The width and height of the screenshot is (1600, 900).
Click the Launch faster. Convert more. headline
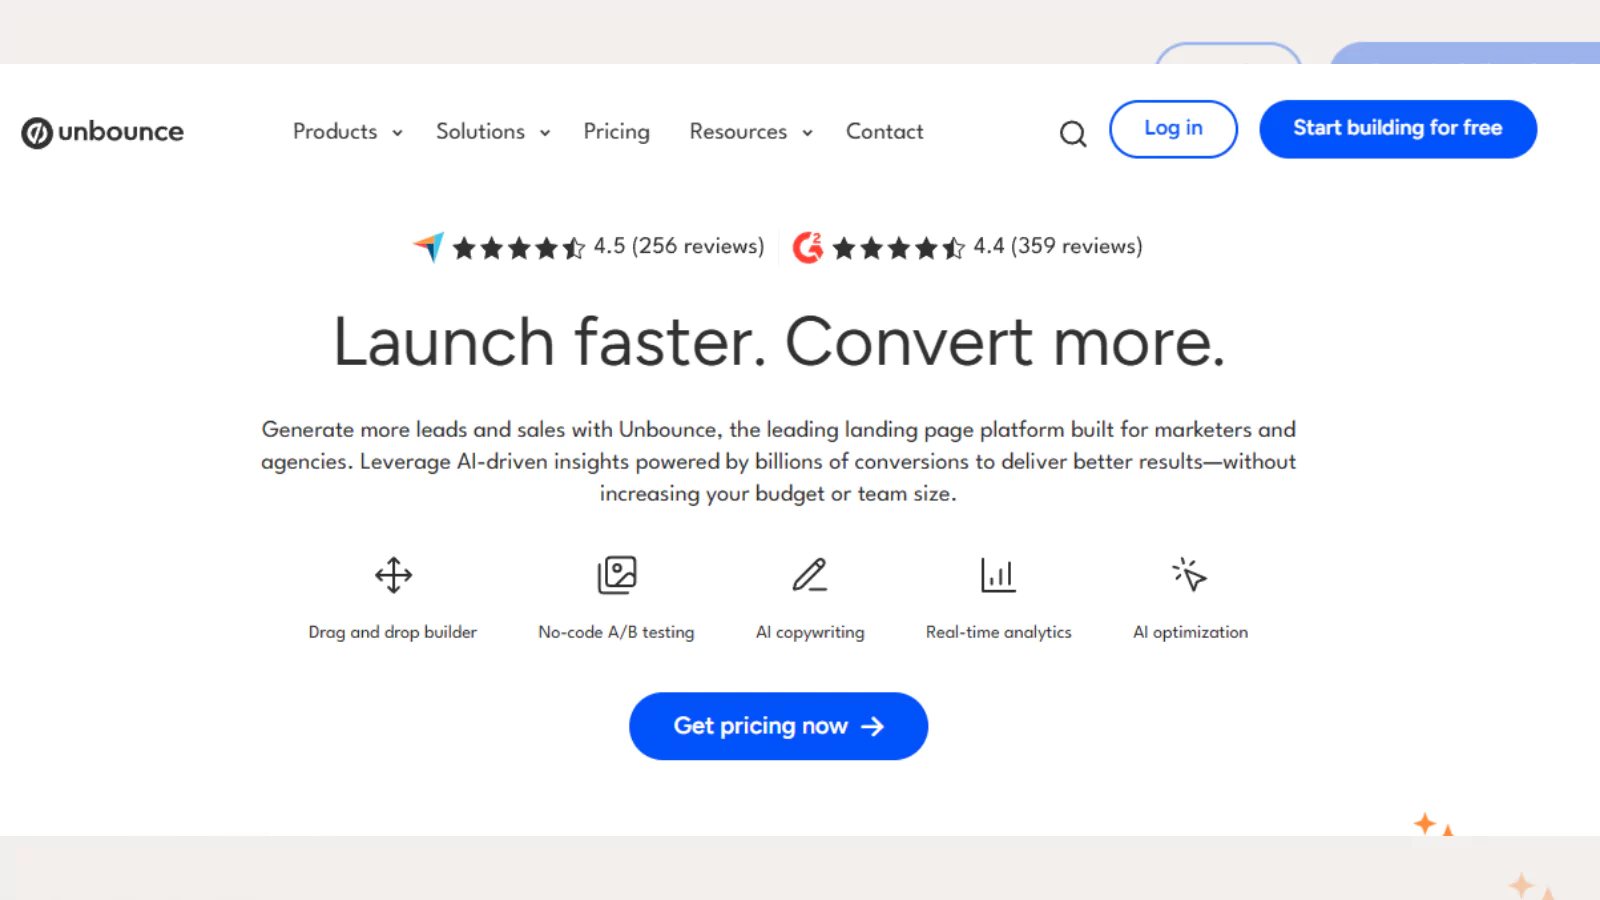click(x=779, y=342)
